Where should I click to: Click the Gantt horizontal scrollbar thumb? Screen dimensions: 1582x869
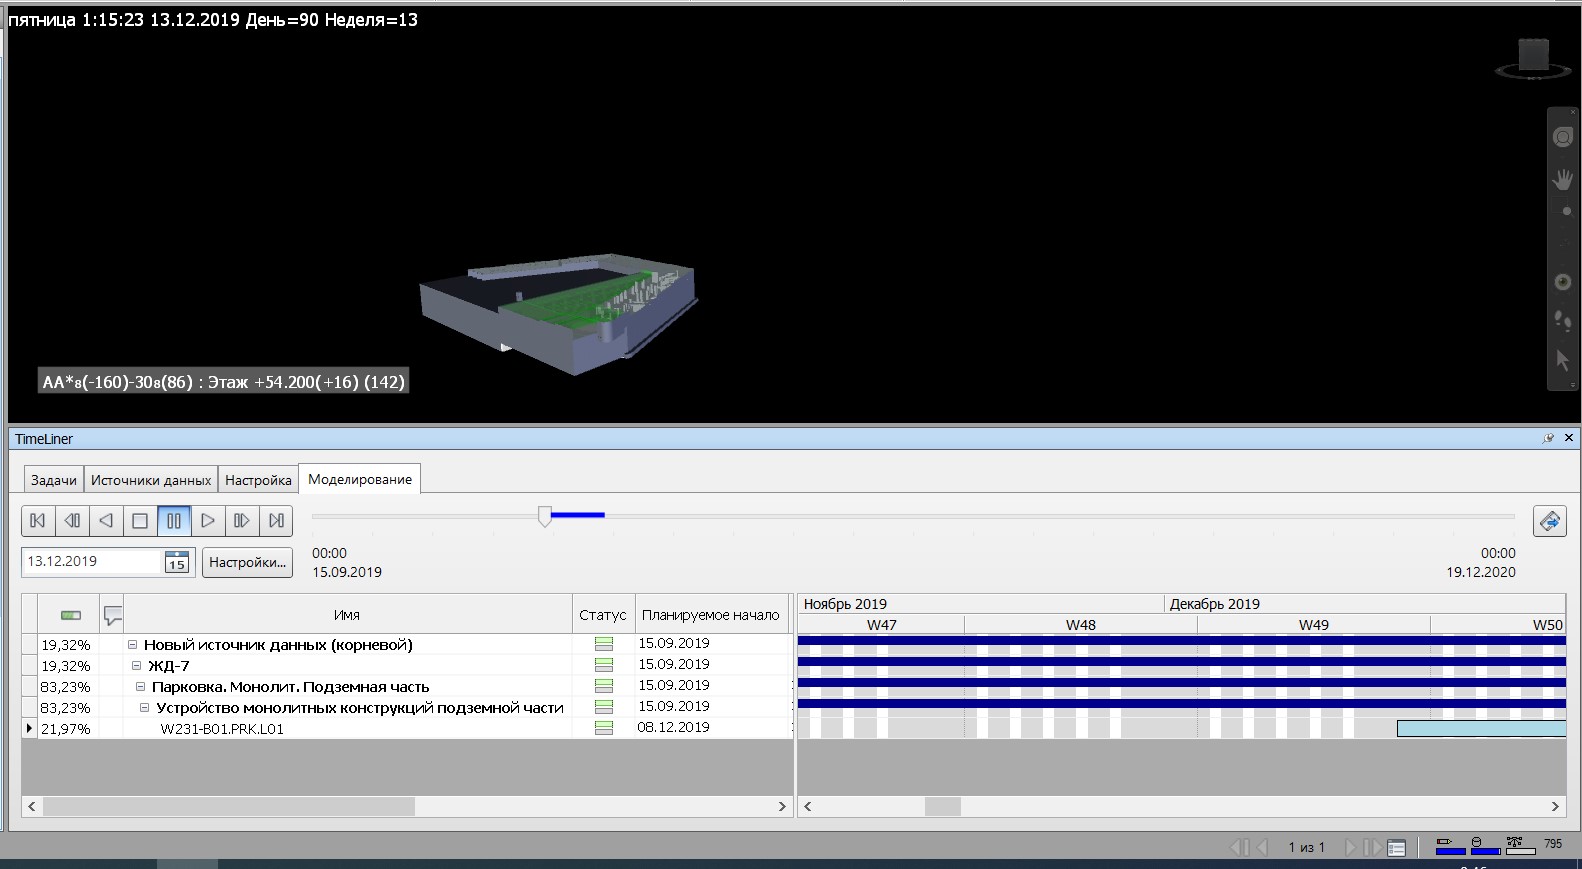pos(942,806)
